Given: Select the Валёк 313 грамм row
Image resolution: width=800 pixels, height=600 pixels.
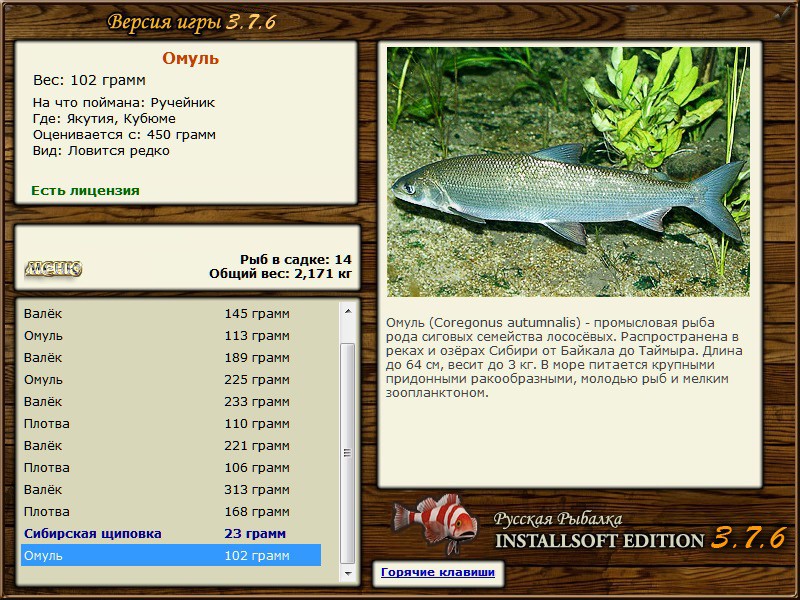Looking at the screenshot, I should click(171, 489).
